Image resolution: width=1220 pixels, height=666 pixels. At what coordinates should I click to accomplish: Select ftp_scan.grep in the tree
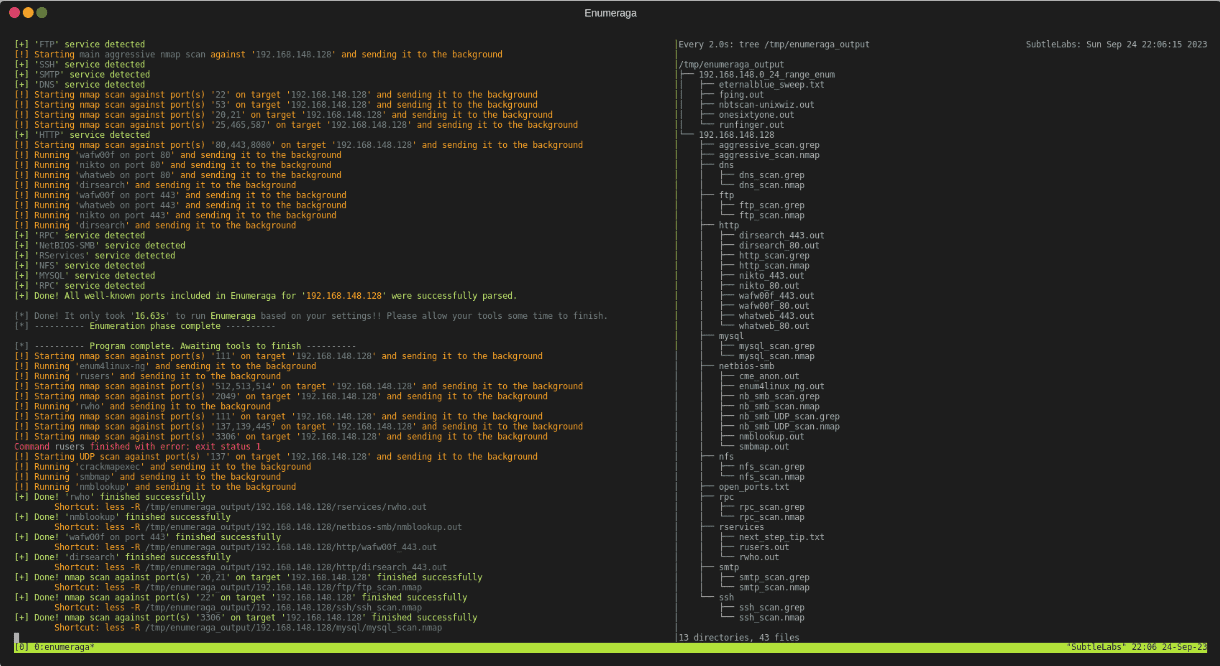(x=770, y=205)
